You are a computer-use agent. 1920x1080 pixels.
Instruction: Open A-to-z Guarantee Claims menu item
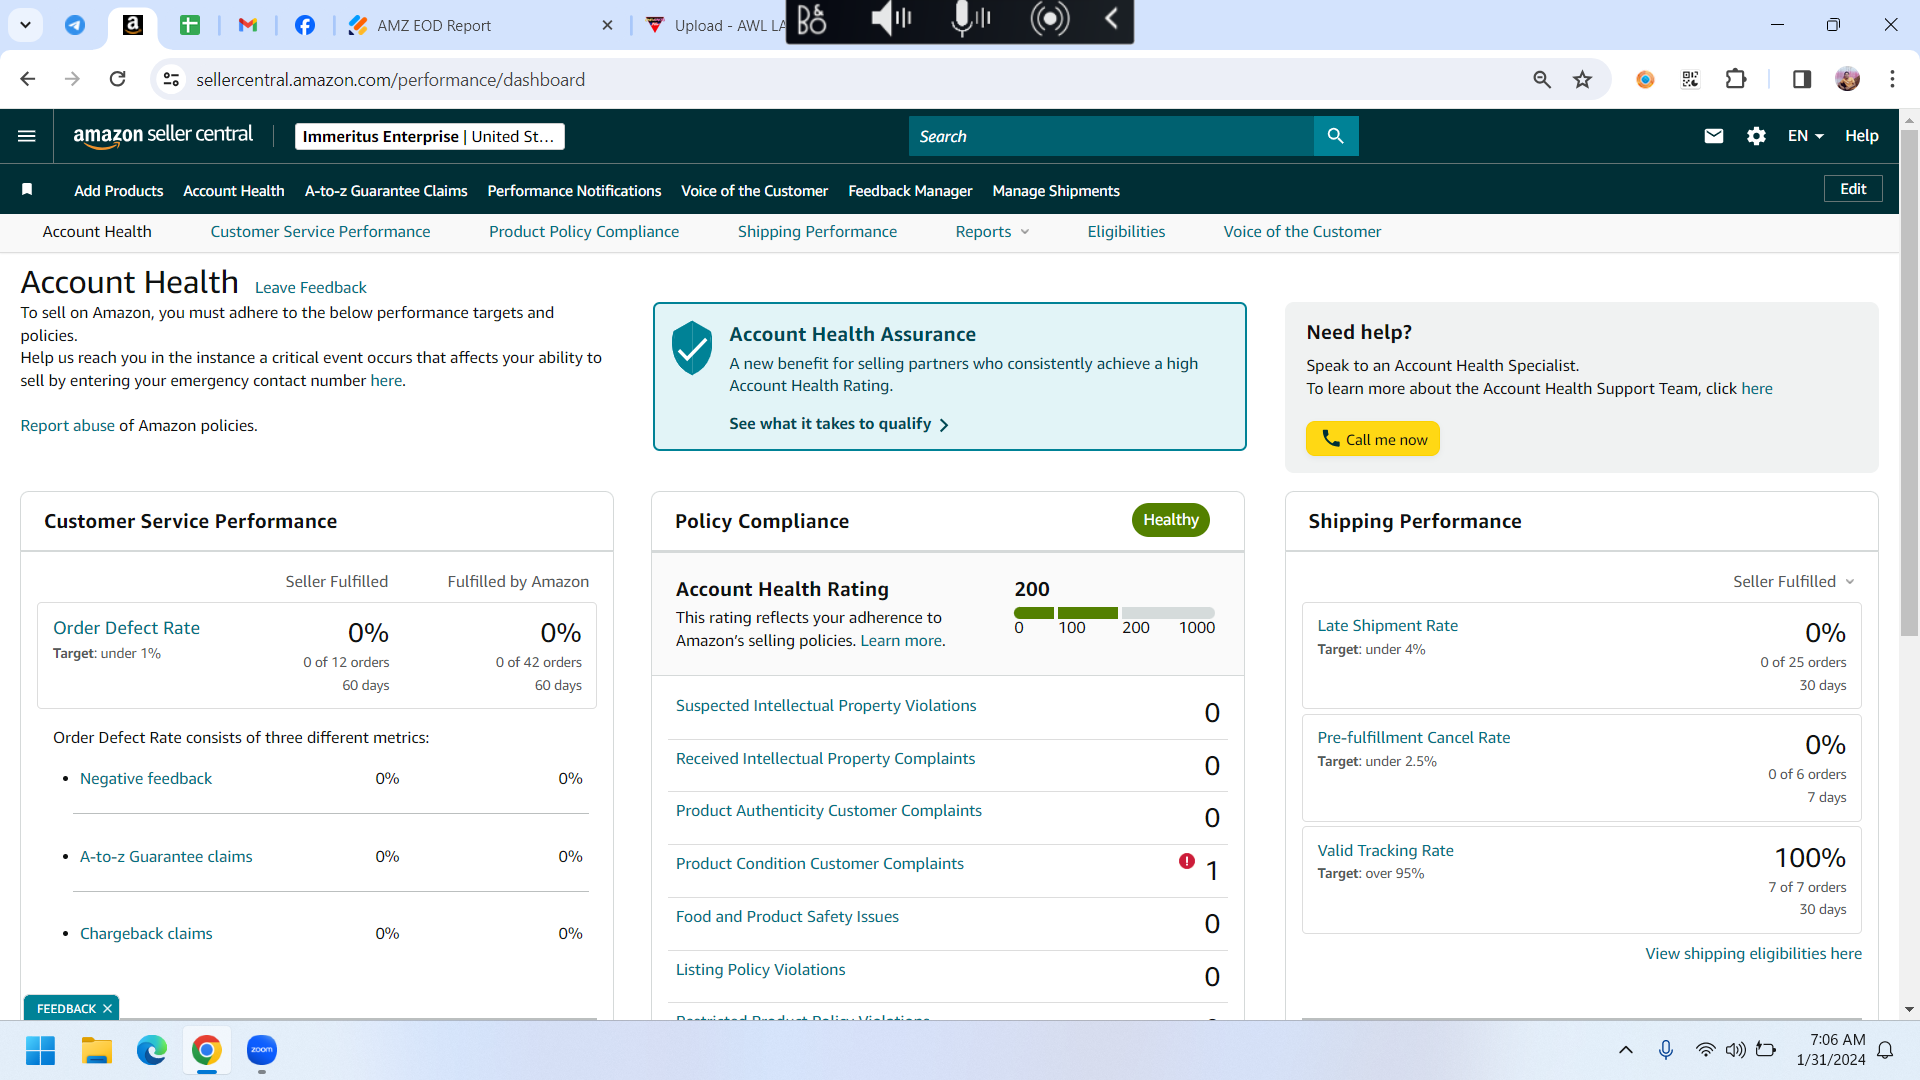click(x=386, y=191)
